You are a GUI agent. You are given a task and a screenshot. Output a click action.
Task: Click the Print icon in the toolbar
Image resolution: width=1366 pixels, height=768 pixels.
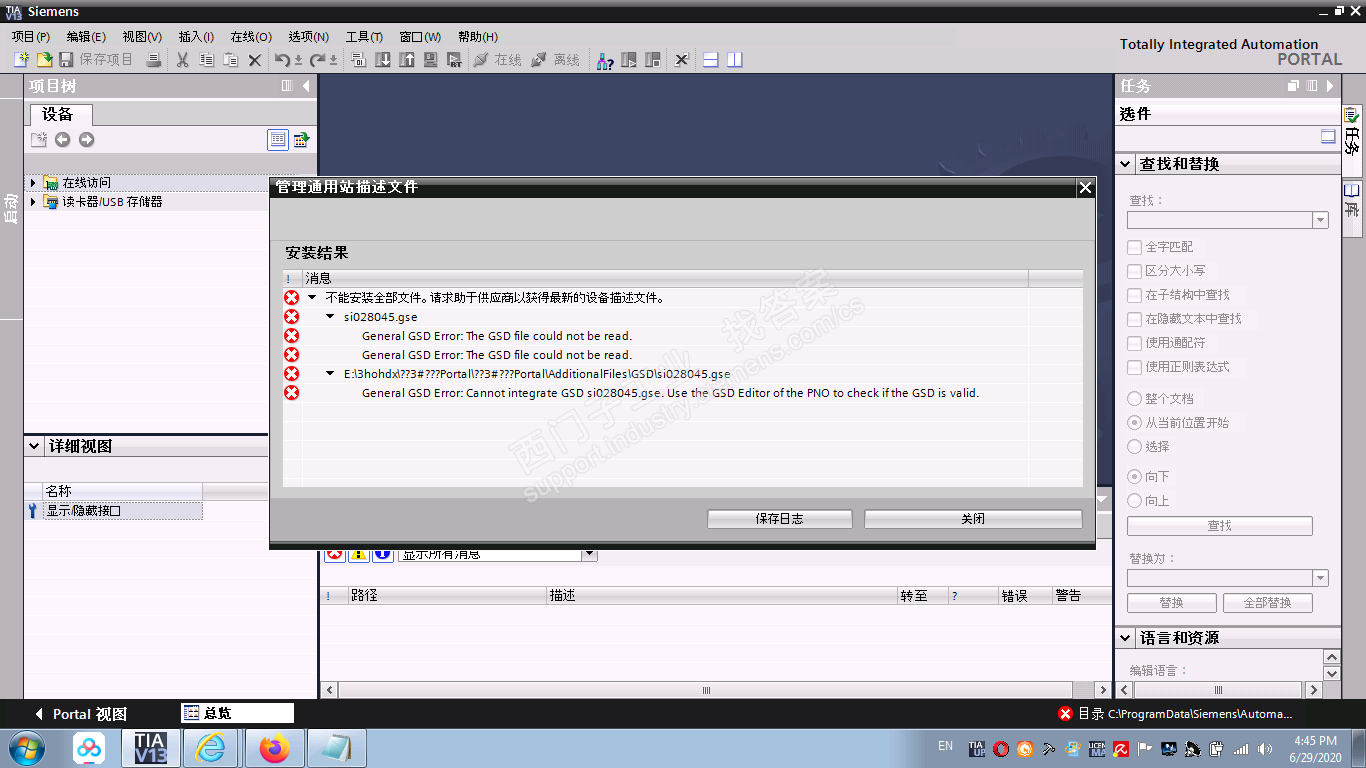point(154,60)
